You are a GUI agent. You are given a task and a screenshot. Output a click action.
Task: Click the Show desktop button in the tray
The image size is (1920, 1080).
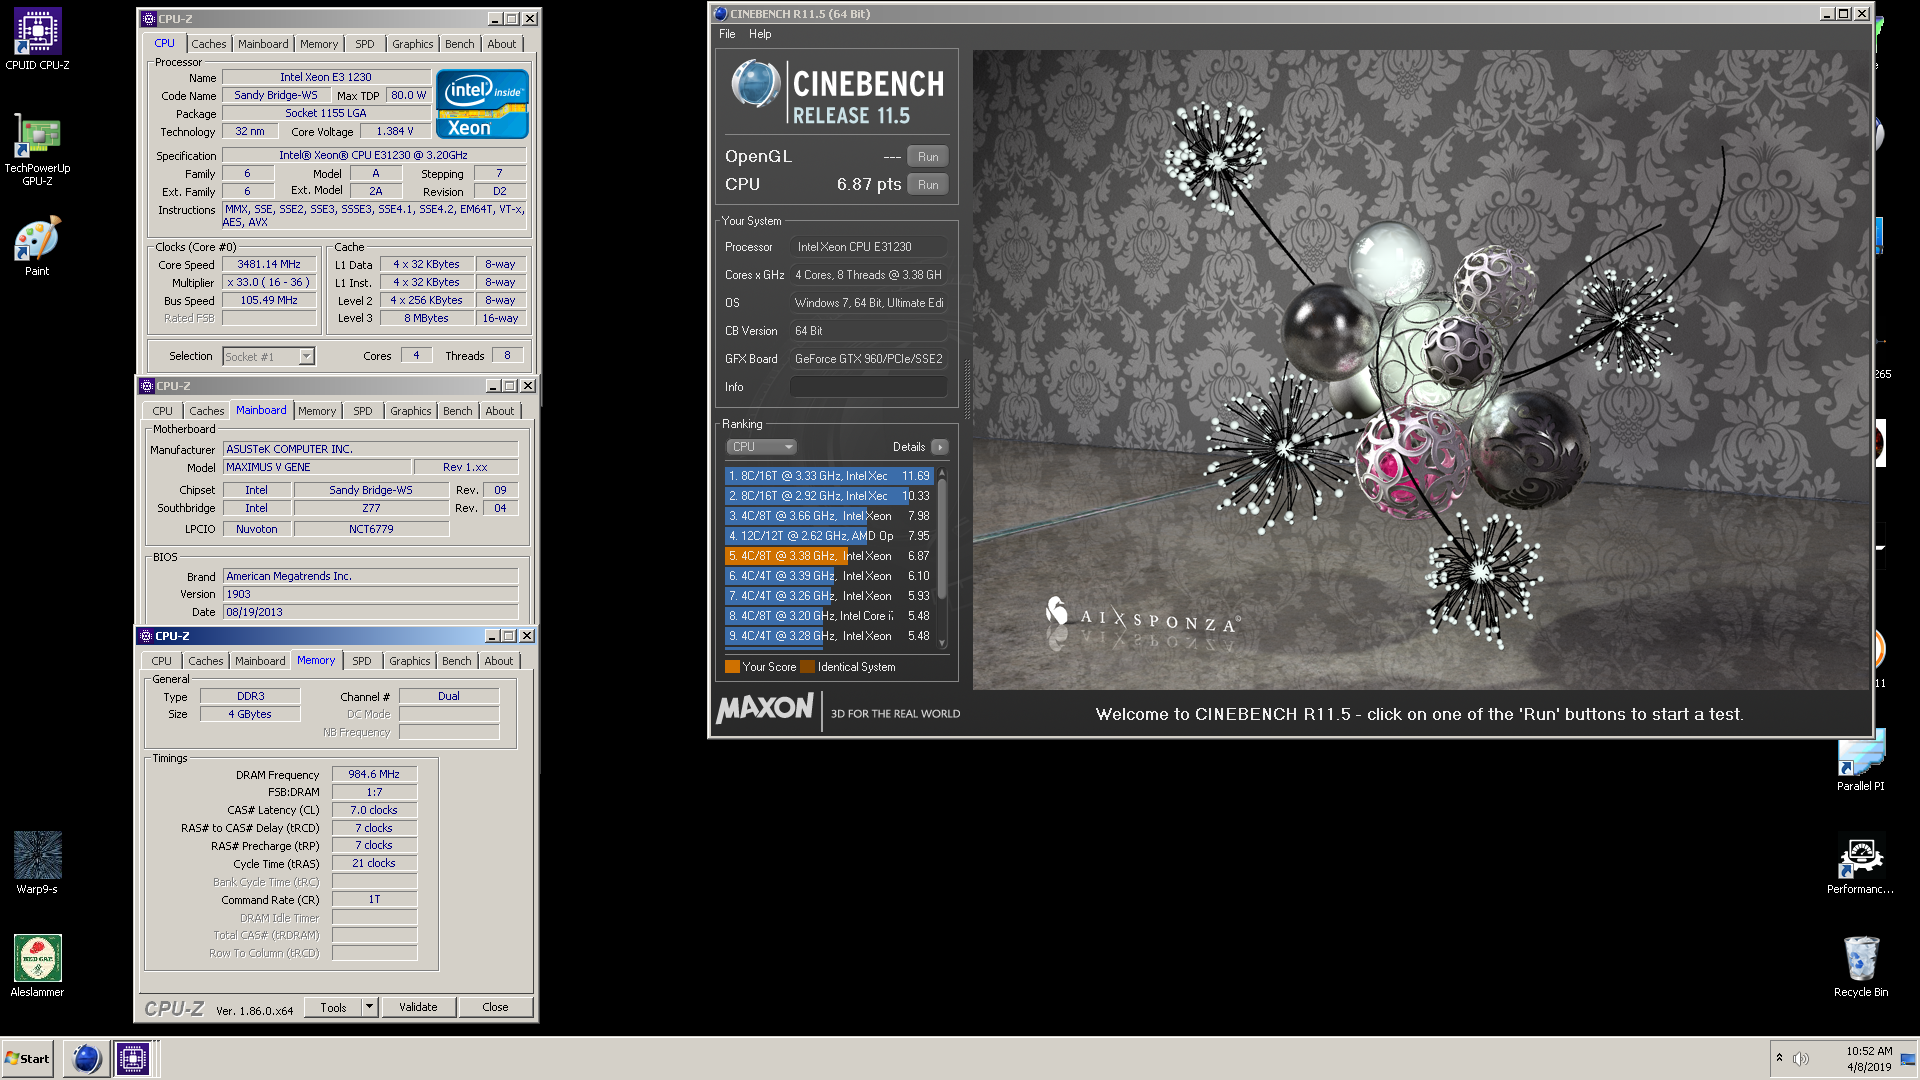tap(1908, 1058)
